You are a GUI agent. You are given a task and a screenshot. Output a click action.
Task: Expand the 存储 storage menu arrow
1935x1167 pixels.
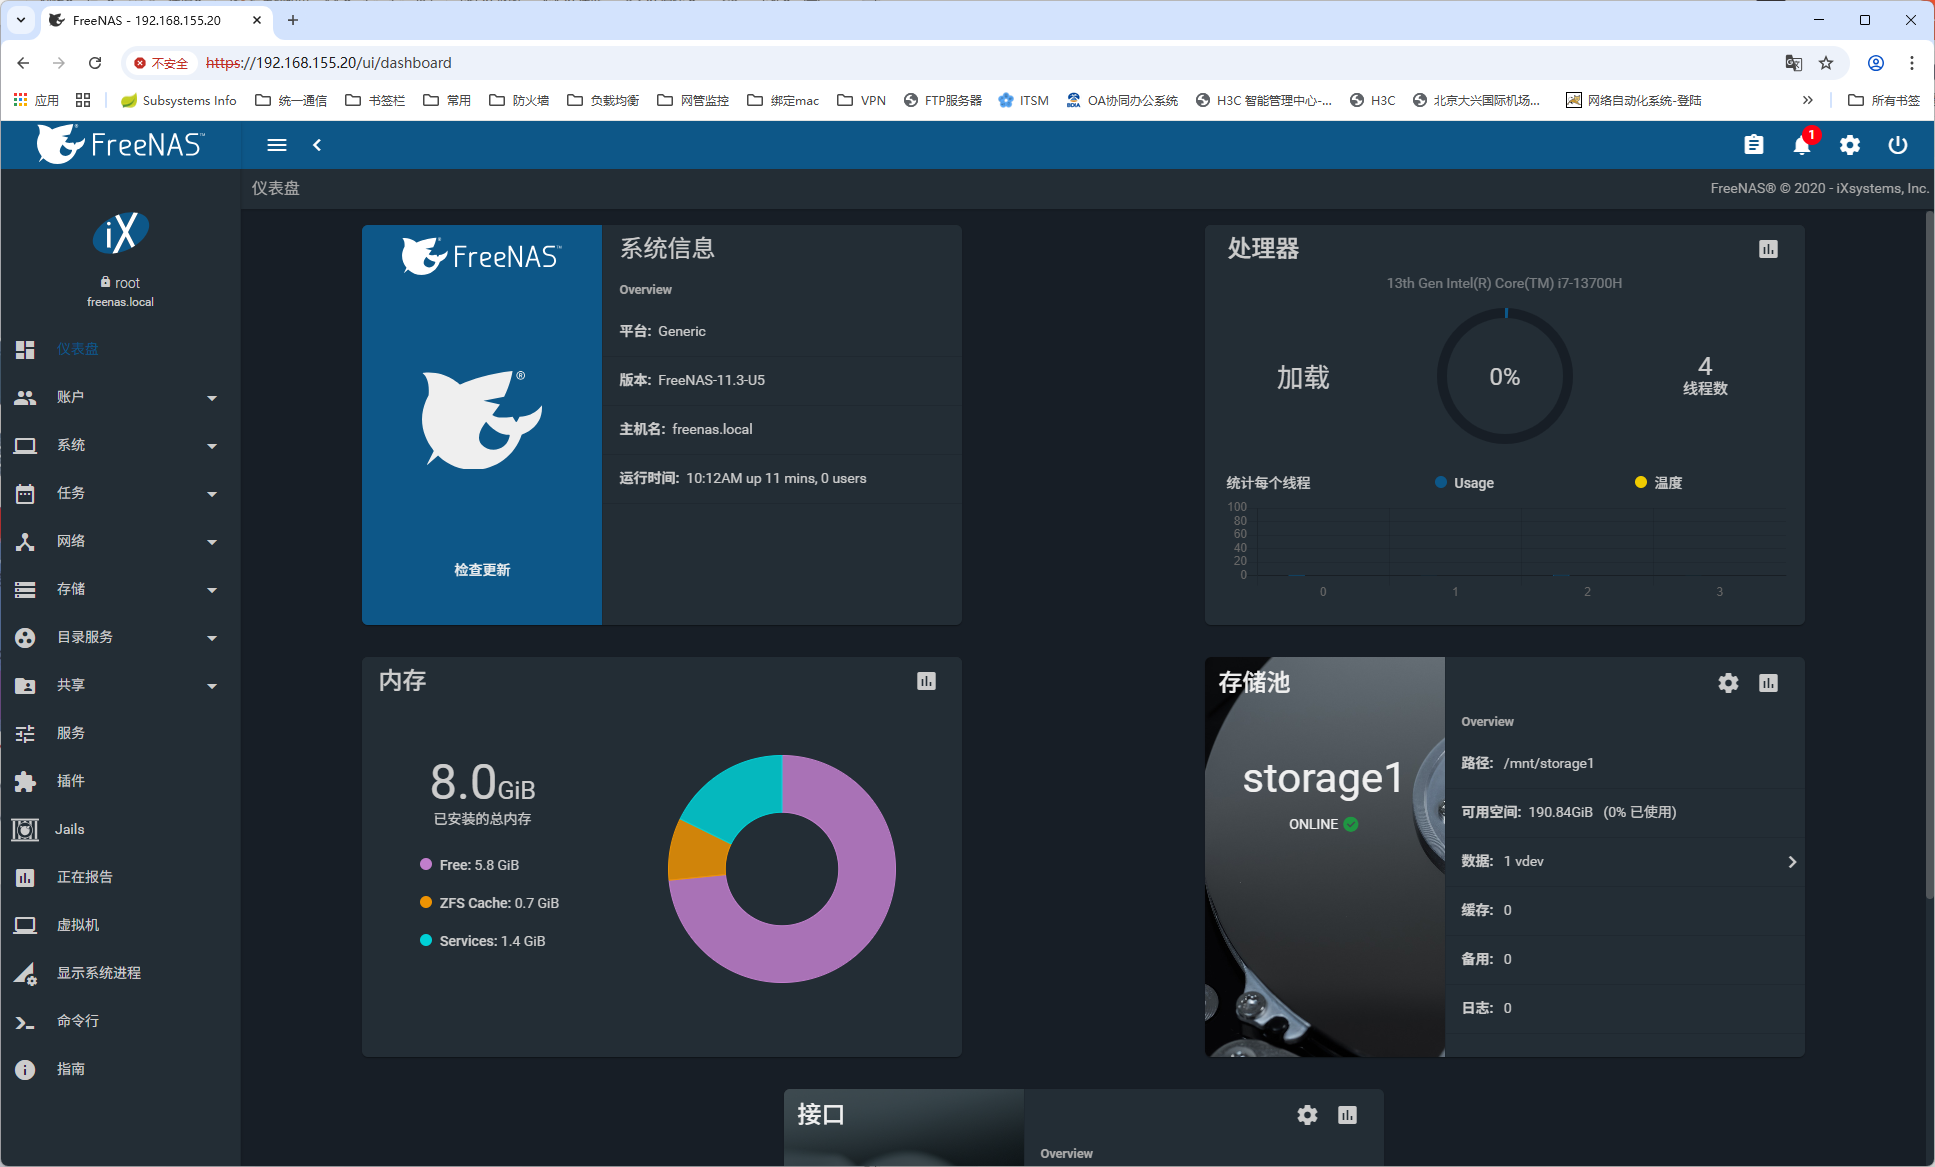pos(212,590)
